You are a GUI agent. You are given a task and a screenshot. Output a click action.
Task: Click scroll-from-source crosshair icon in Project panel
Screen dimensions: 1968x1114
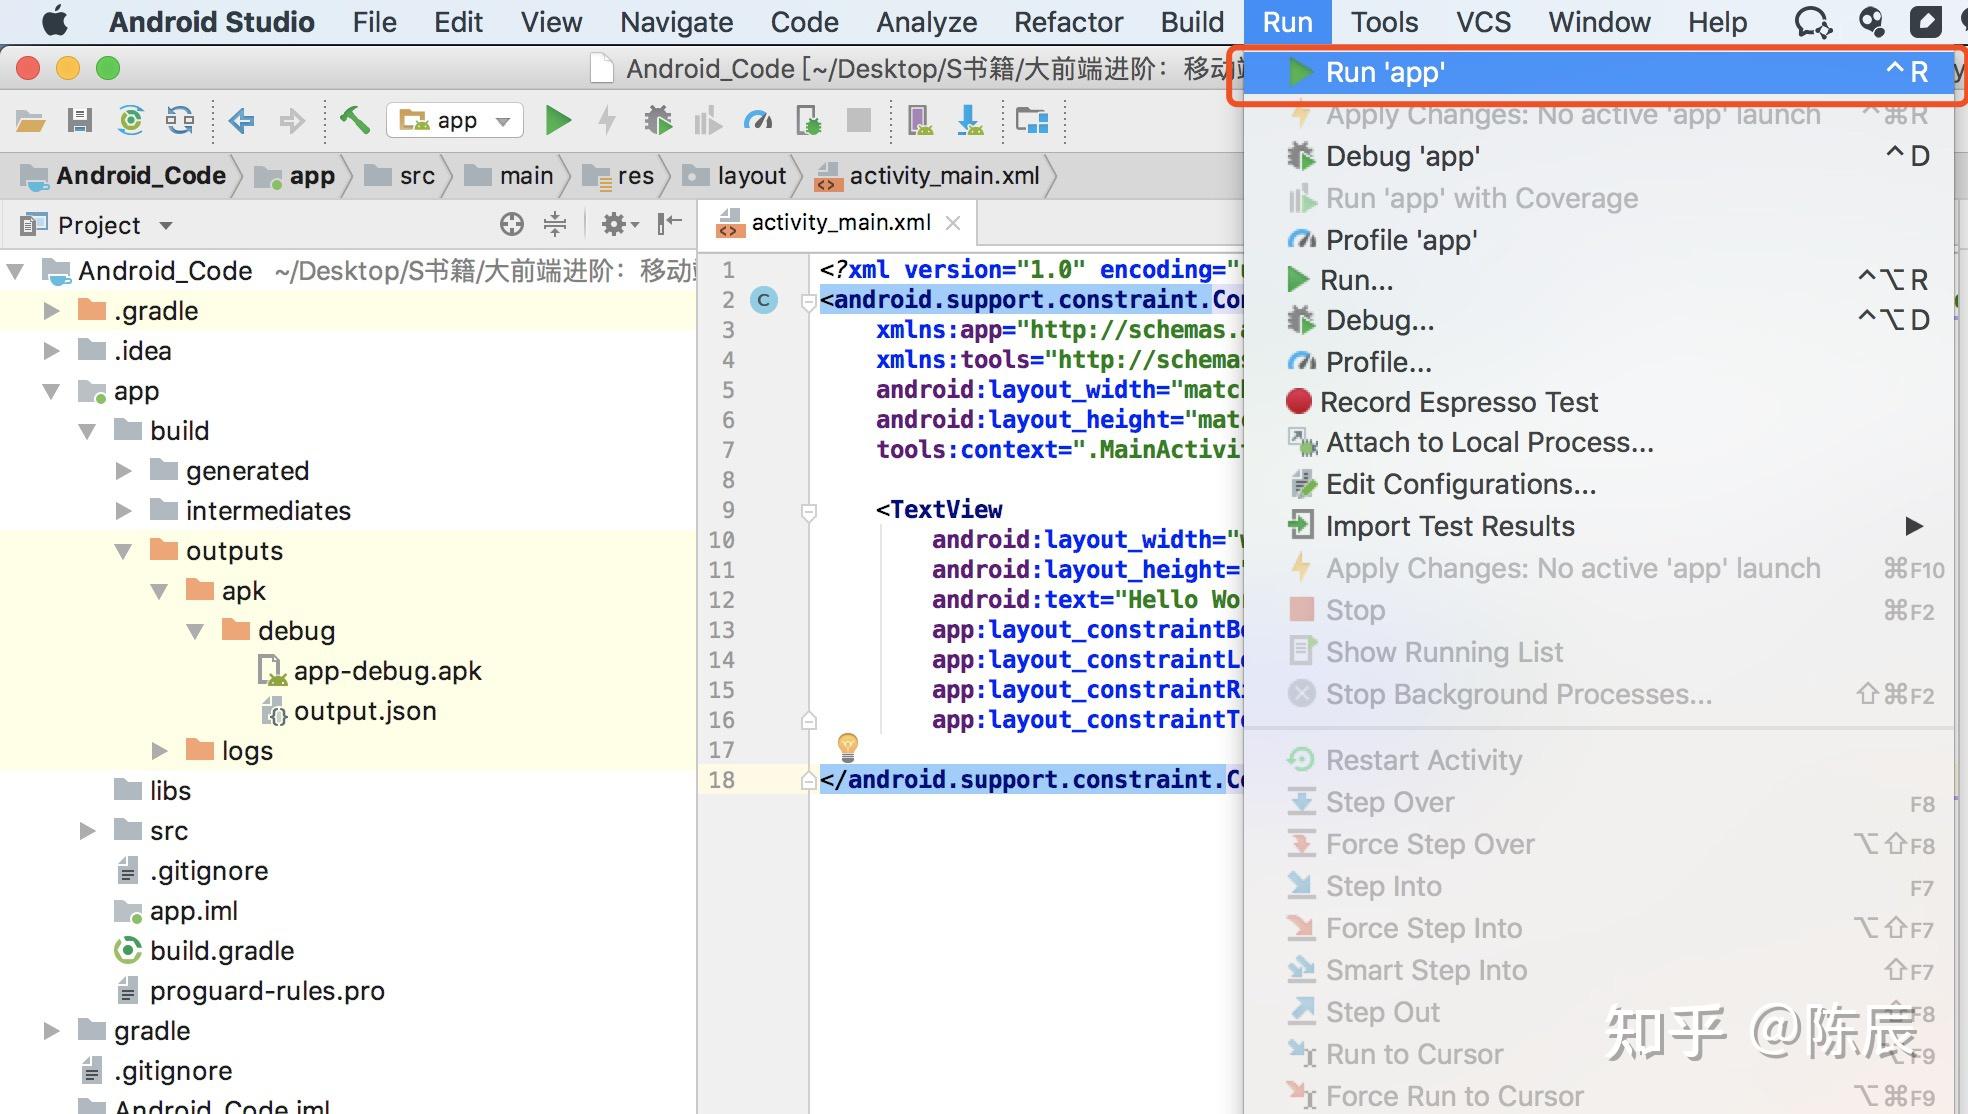click(511, 224)
